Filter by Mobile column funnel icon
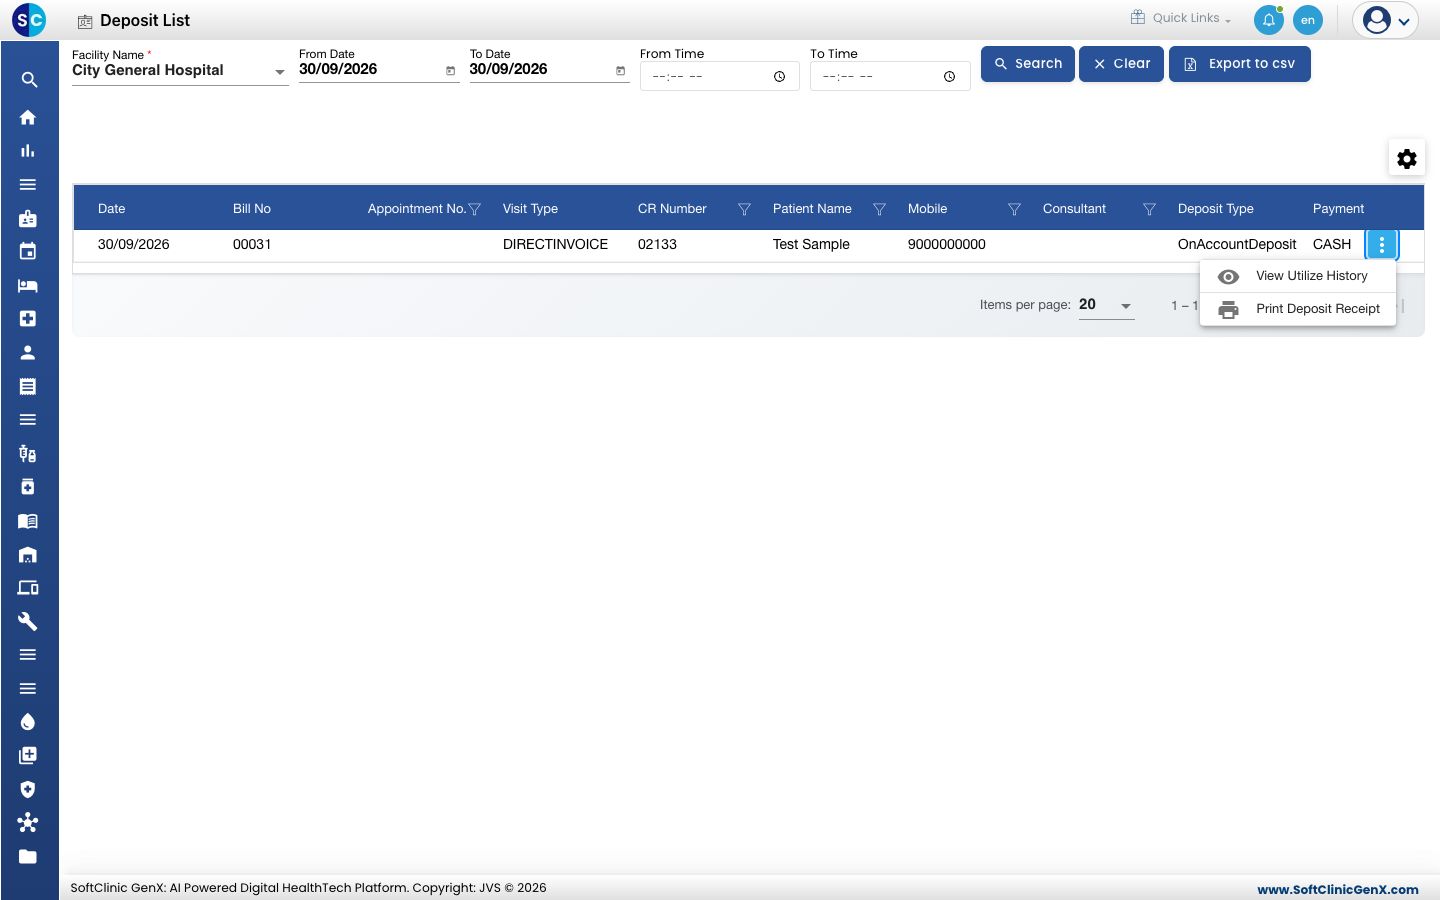The height and width of the screenshot is (900, 1440). 1014,209
